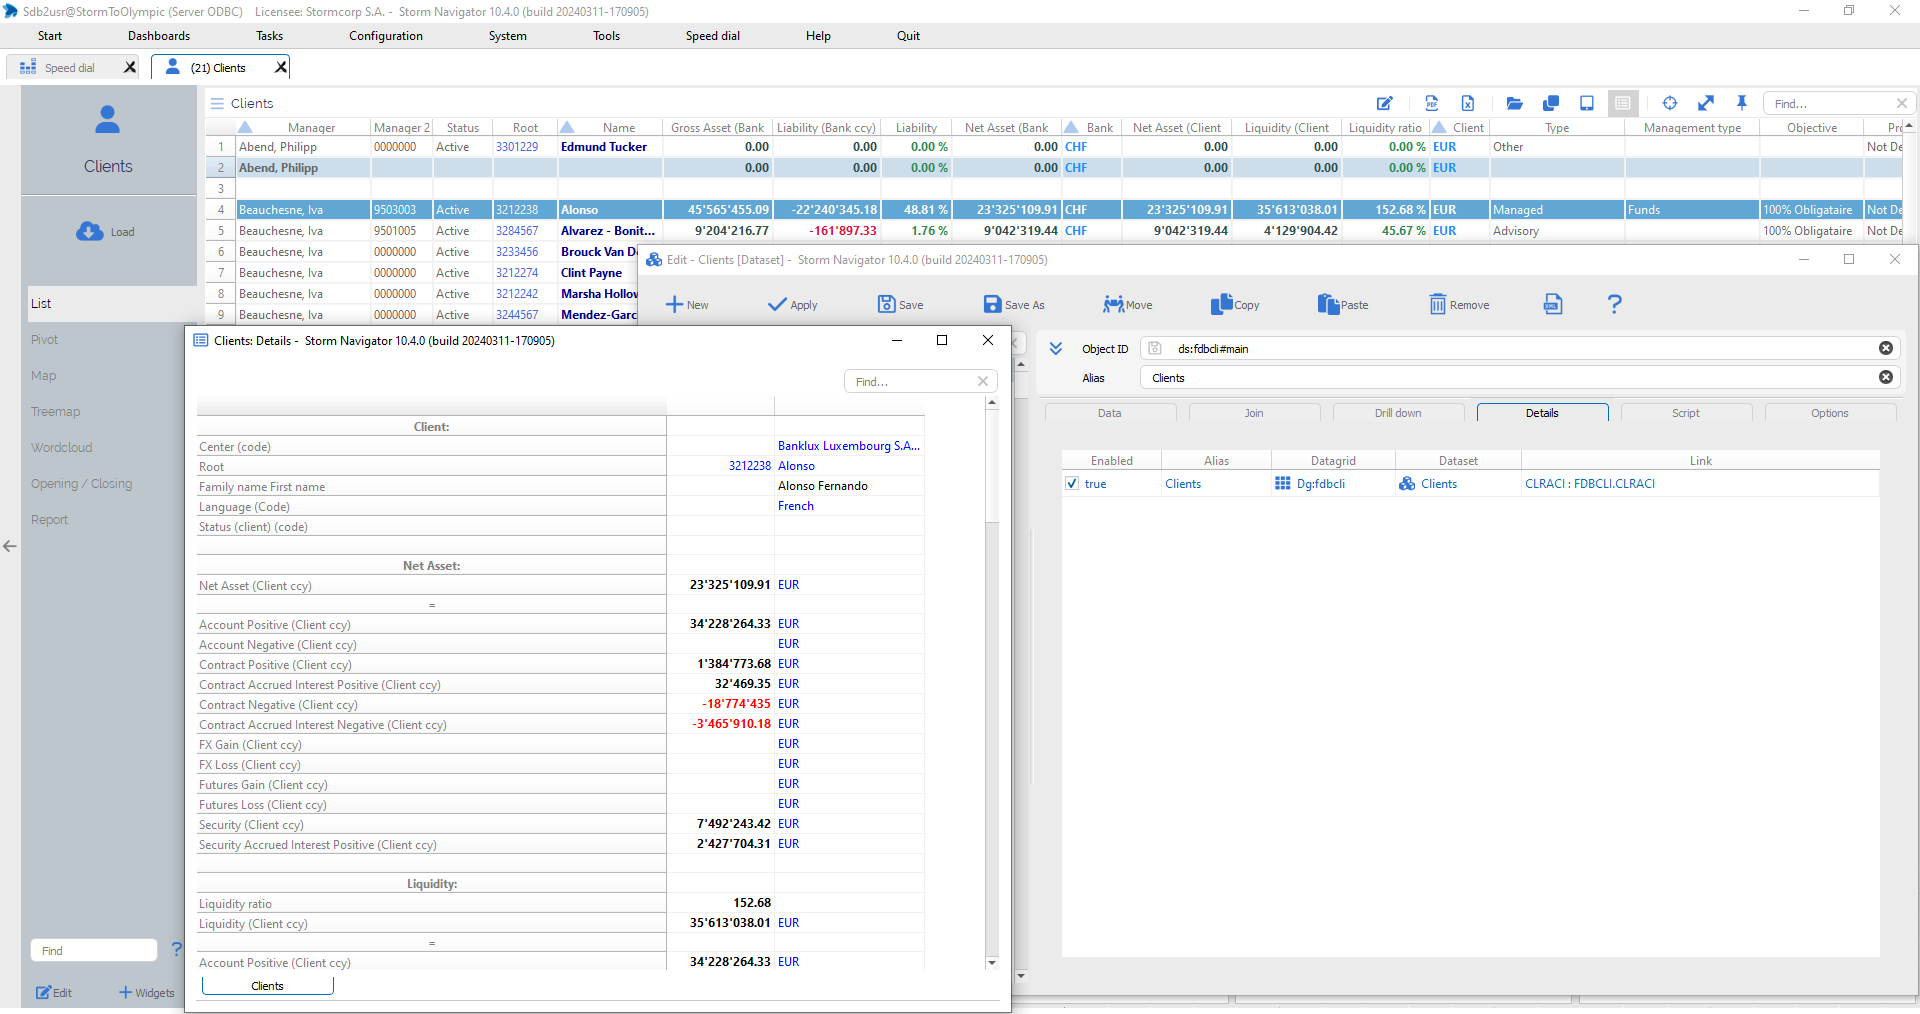Click Move in the Edit dataset toolbar
This screenshot has width=1920, height=1014.
coord(1128,305)
